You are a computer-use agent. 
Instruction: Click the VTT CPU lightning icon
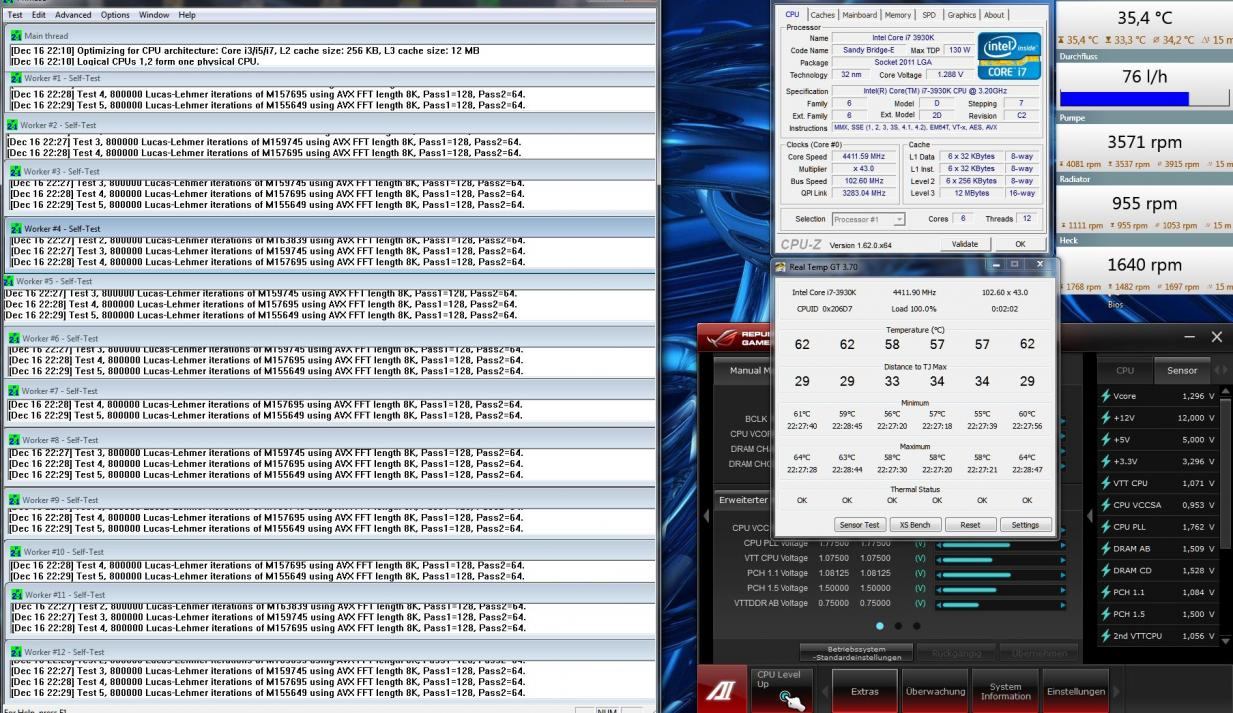[x=1106, y=483]
